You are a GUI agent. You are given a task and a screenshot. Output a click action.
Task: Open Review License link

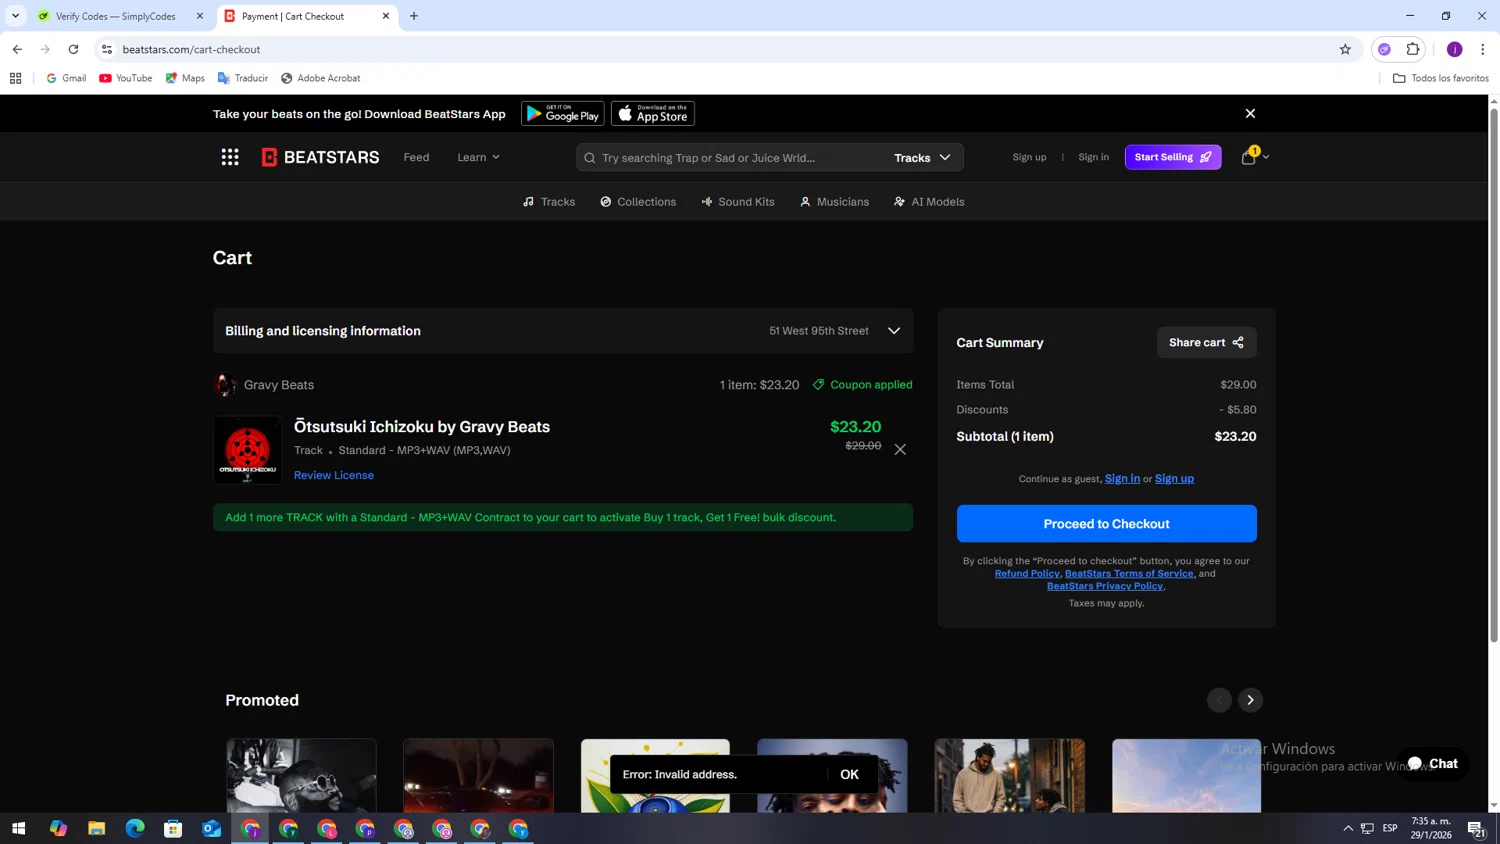point(334,475)
